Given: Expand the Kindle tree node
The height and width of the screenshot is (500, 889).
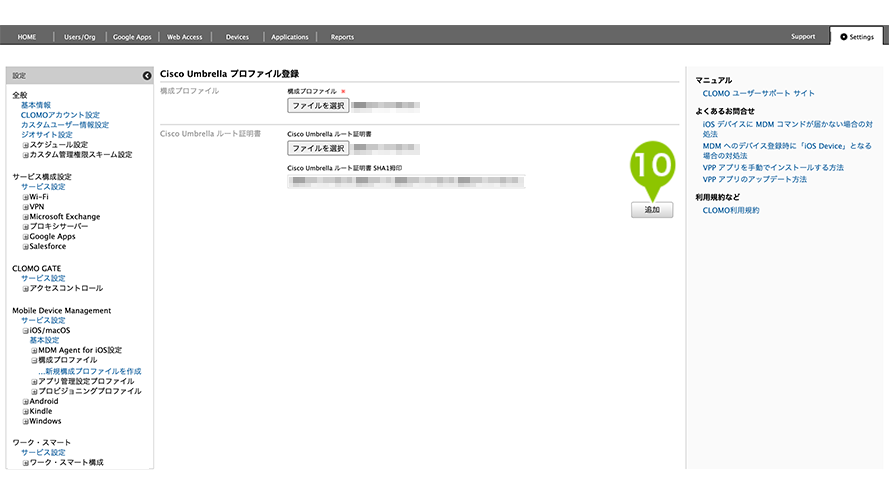Looking at the screenshot, I should coord(26,412).
